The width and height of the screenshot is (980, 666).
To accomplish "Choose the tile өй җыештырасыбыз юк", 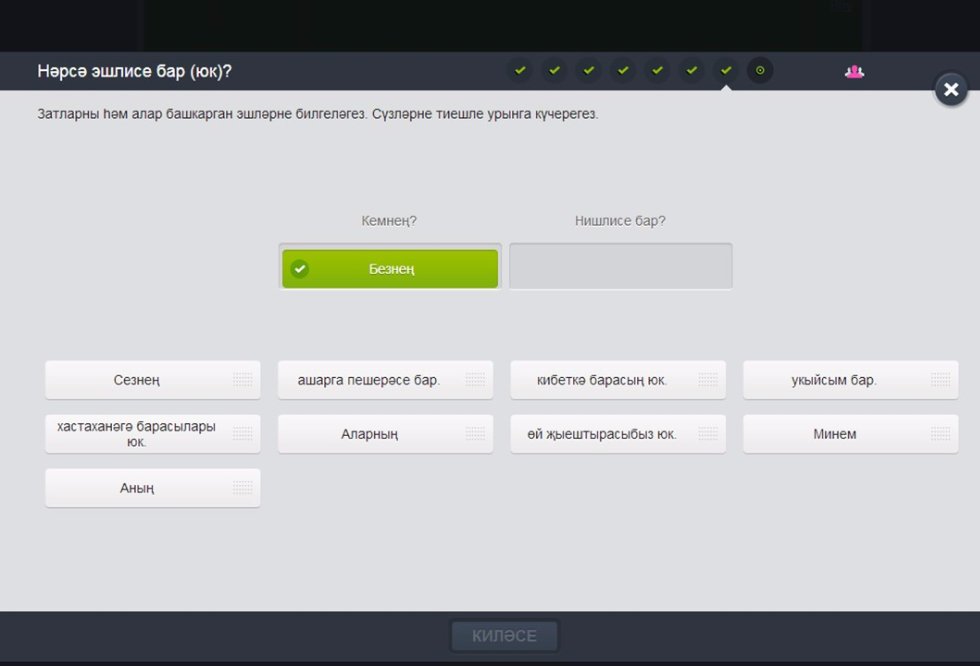I will pyautogui.click(x=602, y=434).
